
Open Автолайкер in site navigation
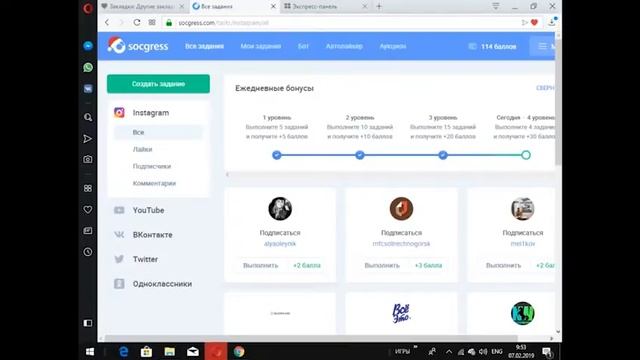click(344, 46)
